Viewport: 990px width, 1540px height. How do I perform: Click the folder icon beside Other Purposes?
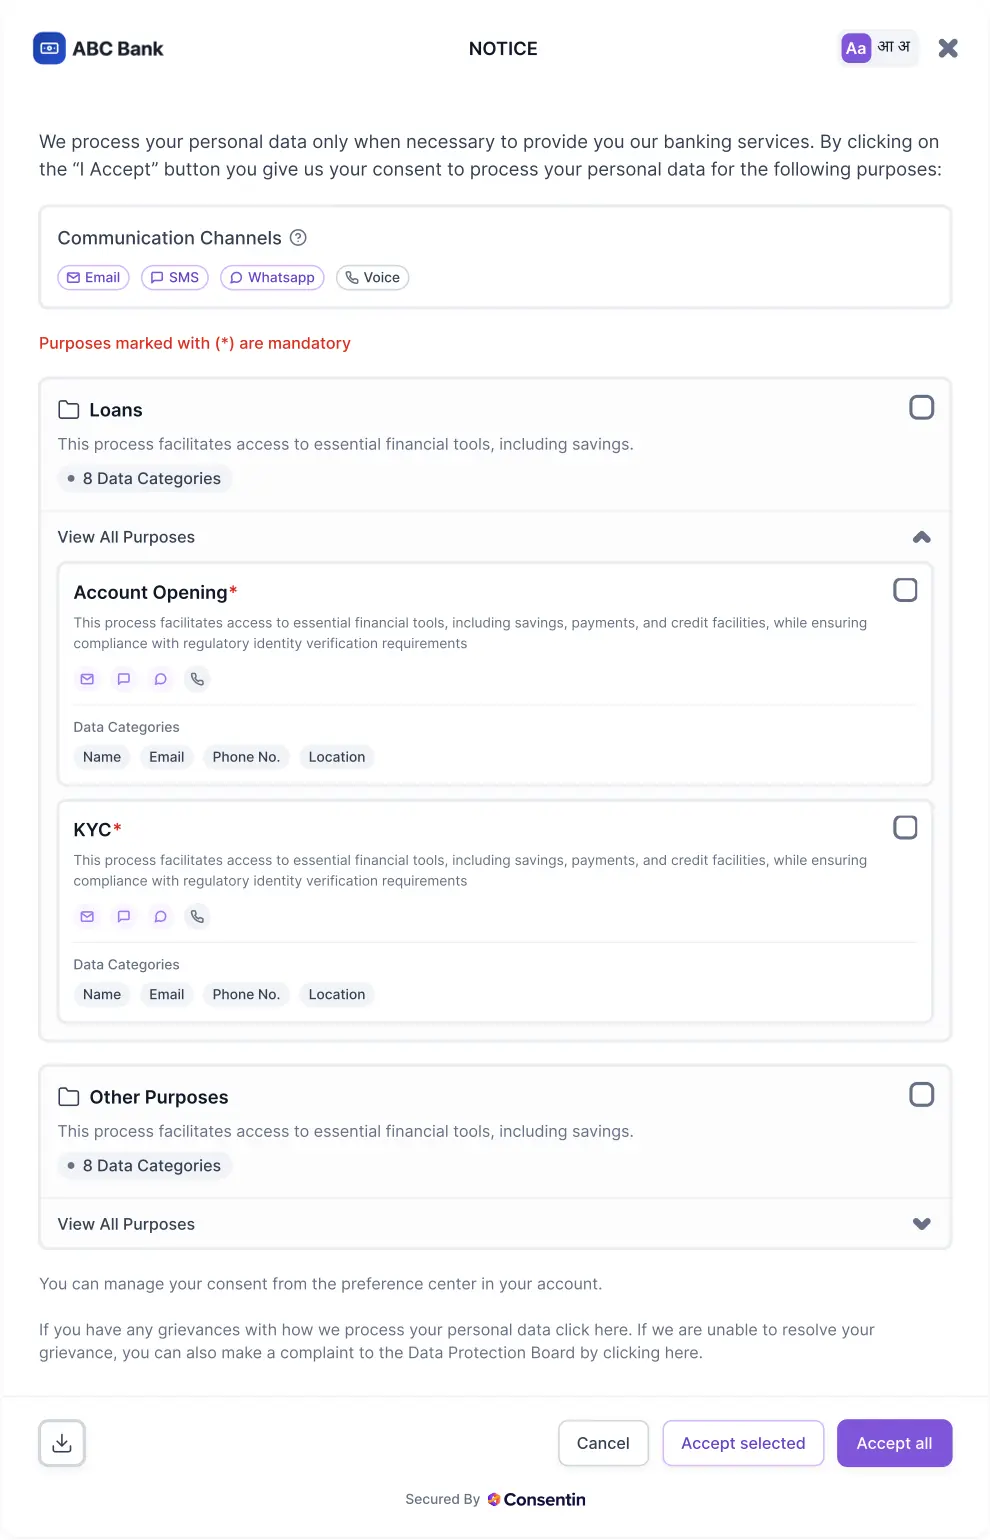(69, 1097)
